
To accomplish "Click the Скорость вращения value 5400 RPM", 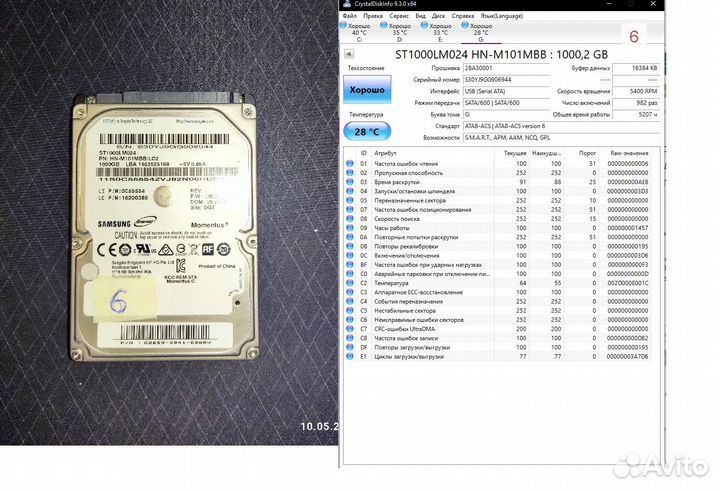I will tap(636, 91).
